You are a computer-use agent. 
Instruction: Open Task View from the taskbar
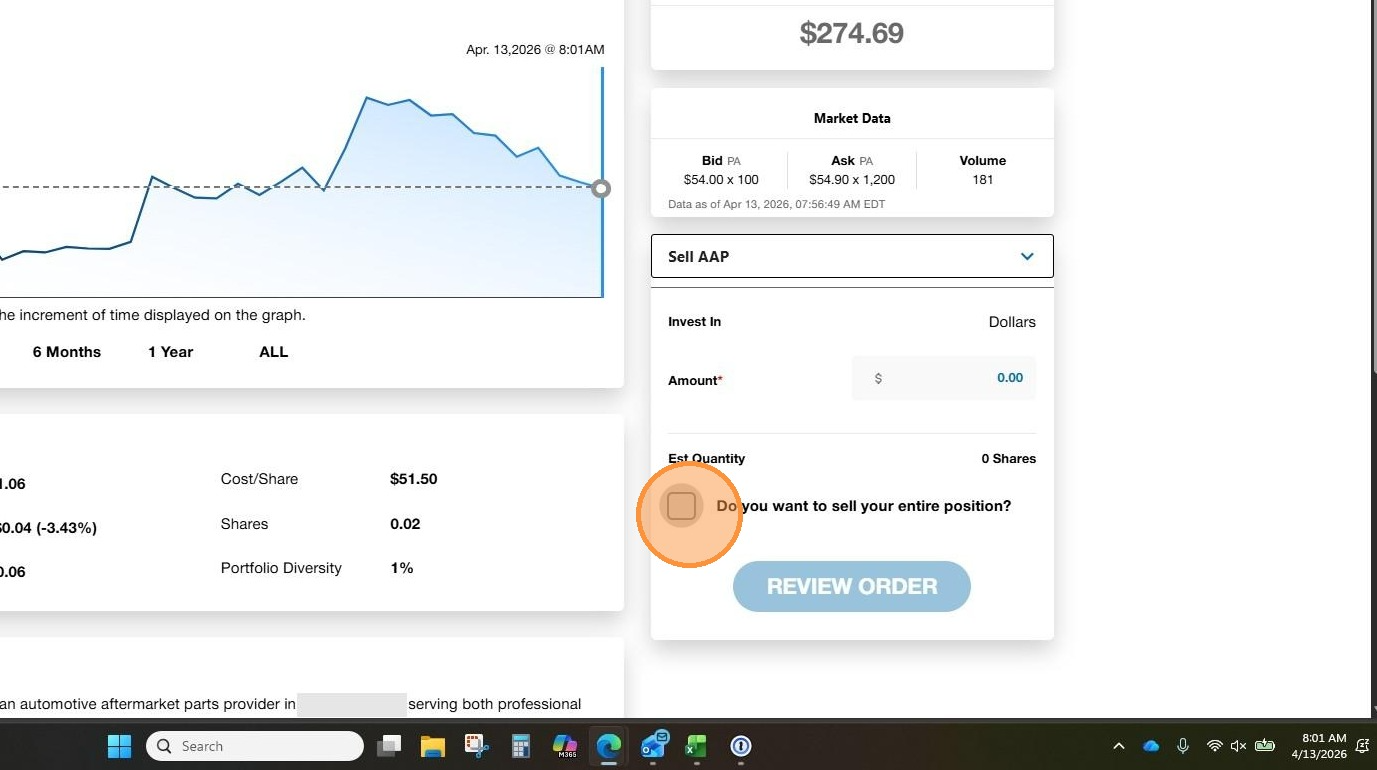click(x=389, y=746)
